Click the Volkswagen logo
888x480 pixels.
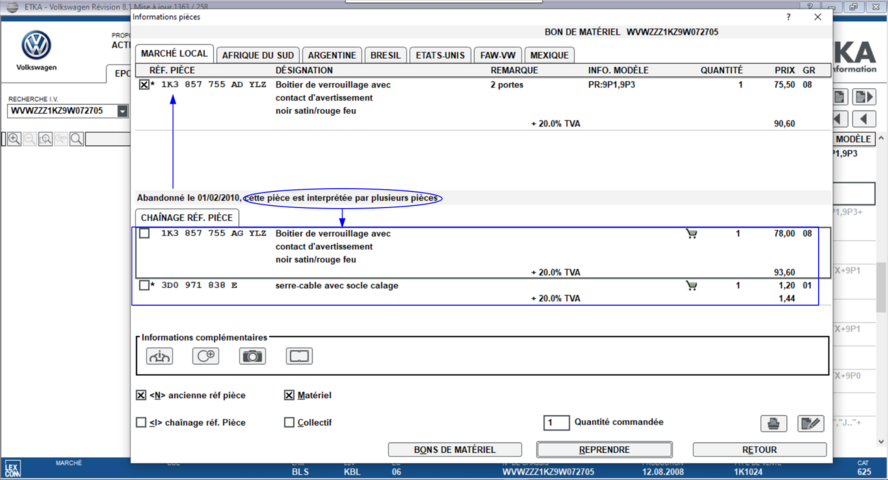coord(36,45)
